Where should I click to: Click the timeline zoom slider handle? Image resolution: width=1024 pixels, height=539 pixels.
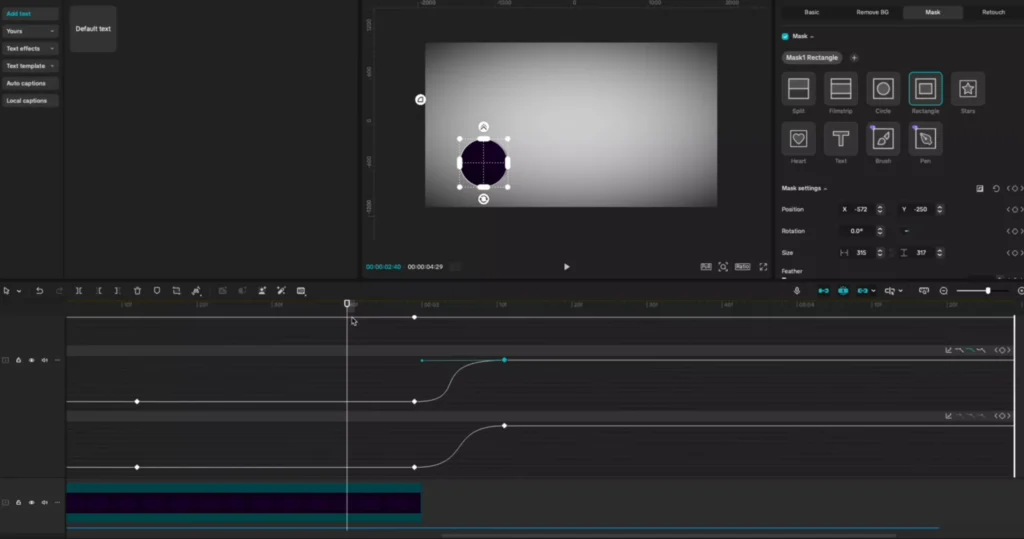988,291
